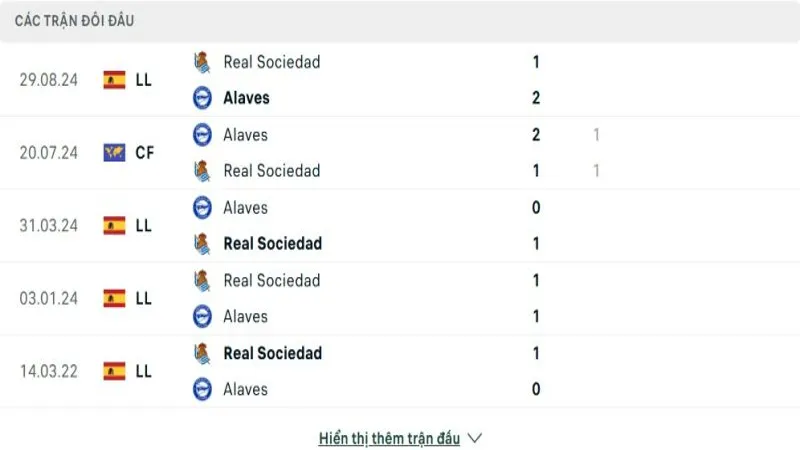Click the "CÁC TRẬN ĐỐI ĐẦU" section header
This screenshot has height=450, width=800.
(x=75, y=20)
